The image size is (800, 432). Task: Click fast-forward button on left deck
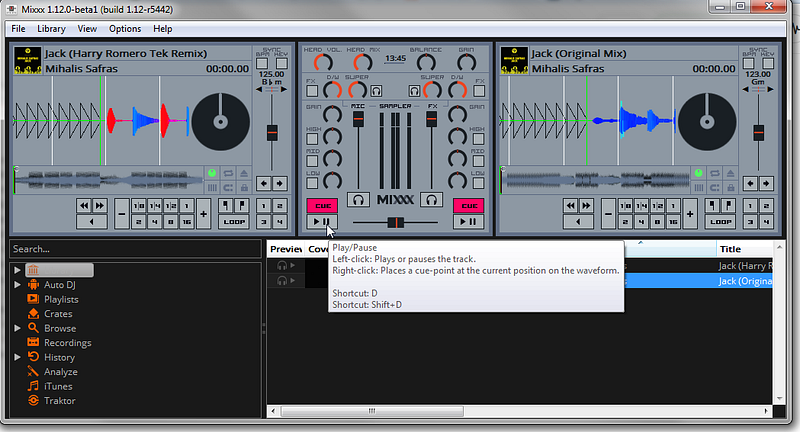[x=100, y=206]
